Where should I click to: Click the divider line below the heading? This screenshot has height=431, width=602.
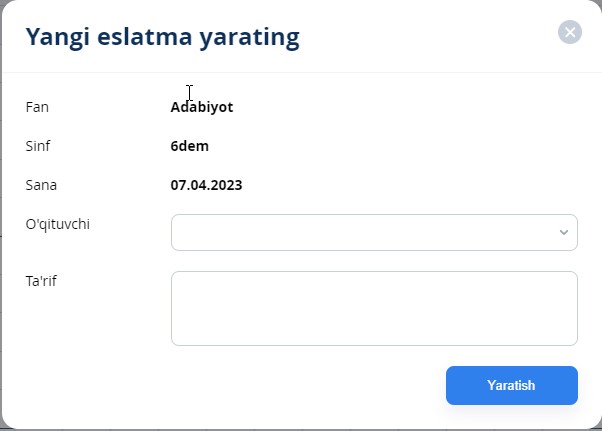point(300,72)
